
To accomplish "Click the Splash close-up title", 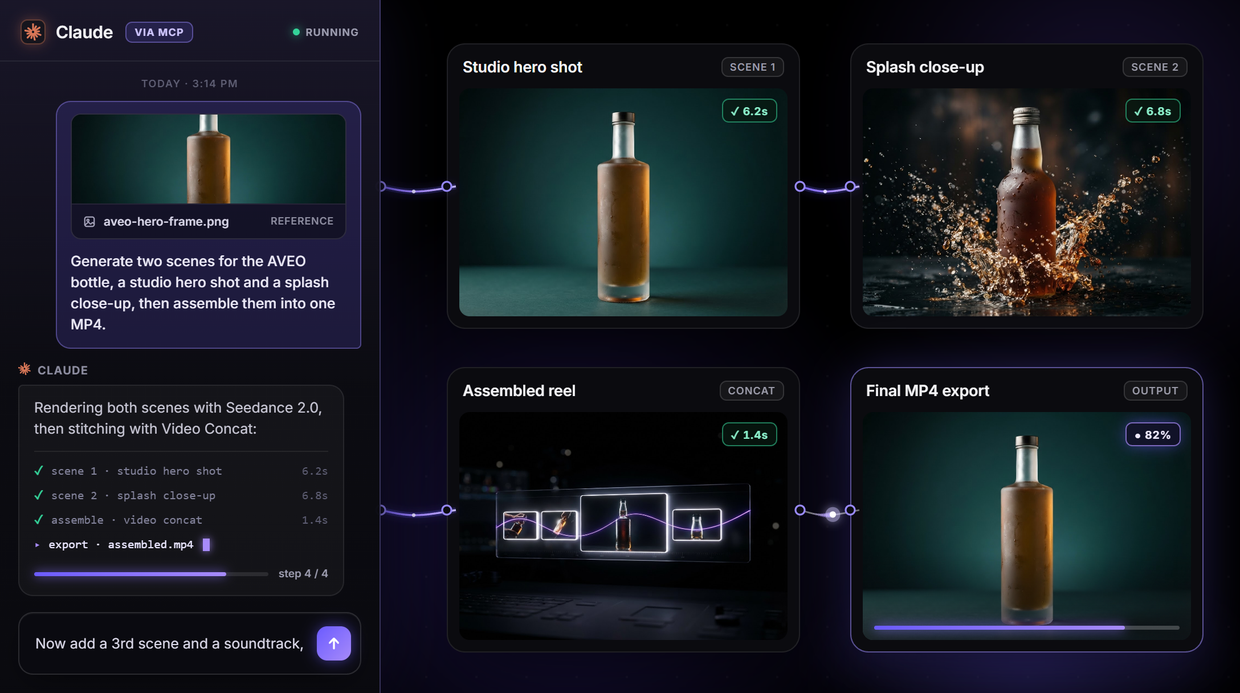I will point(925,67).
